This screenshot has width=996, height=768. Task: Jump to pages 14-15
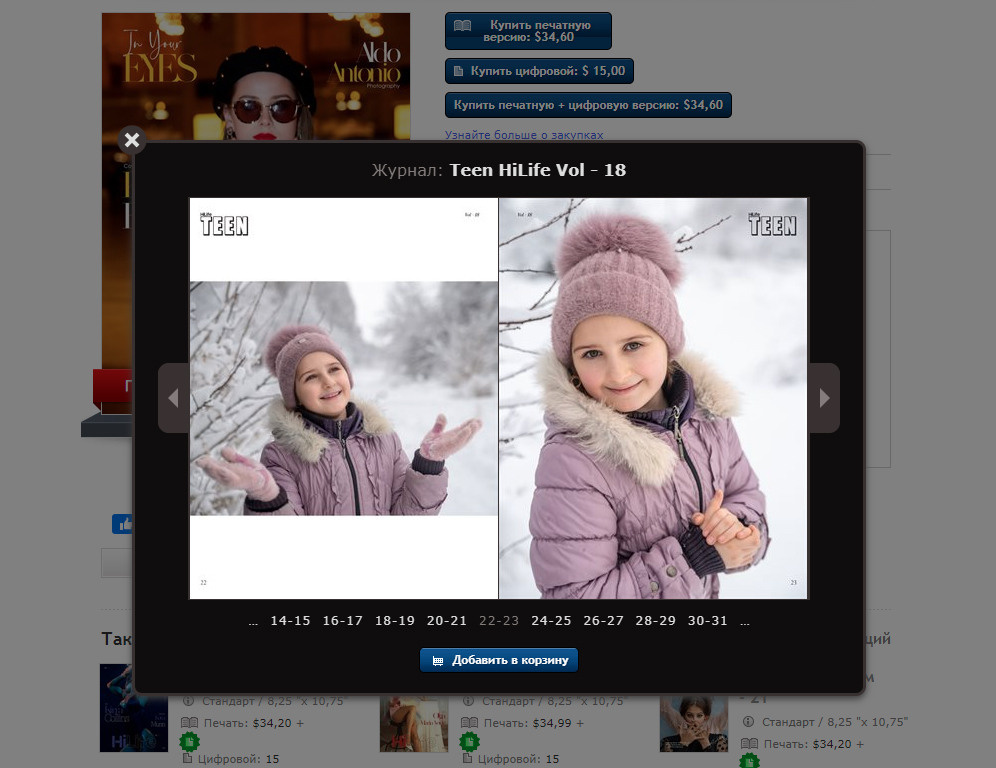290,621
